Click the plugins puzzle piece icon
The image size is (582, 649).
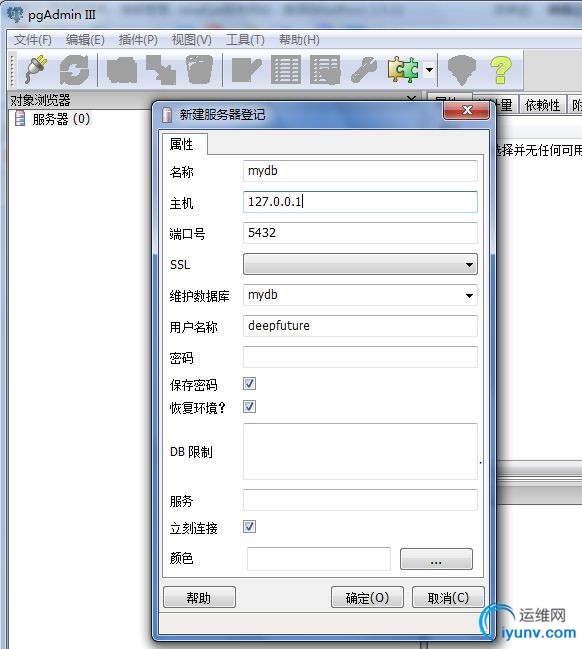click(x=403, y=69)
